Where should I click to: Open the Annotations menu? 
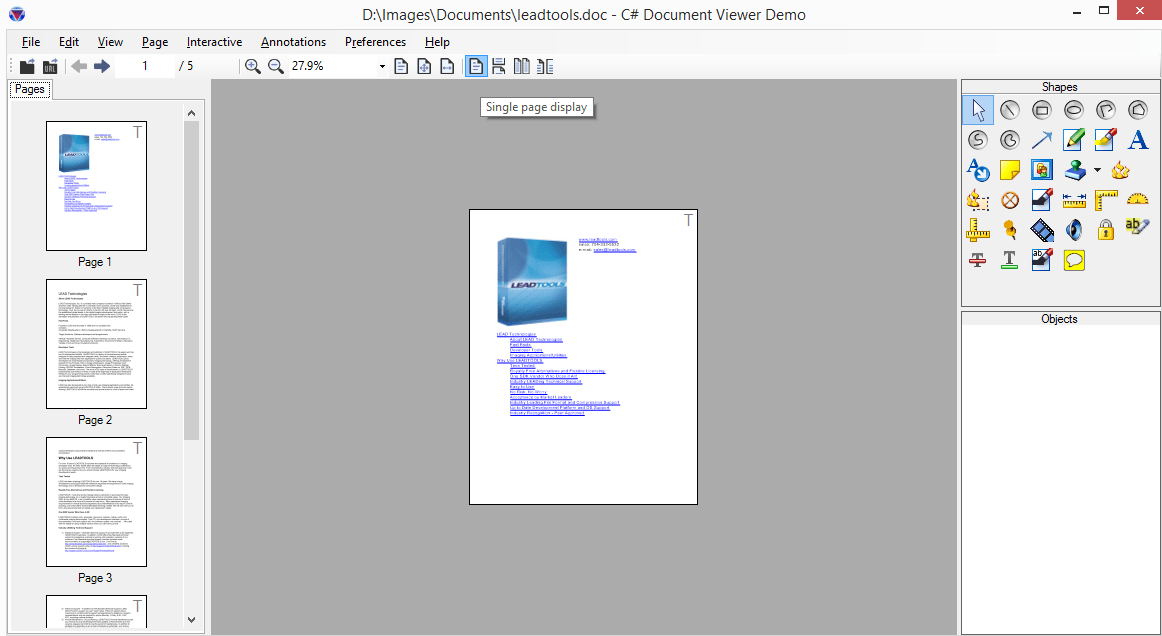coord(293,42)
